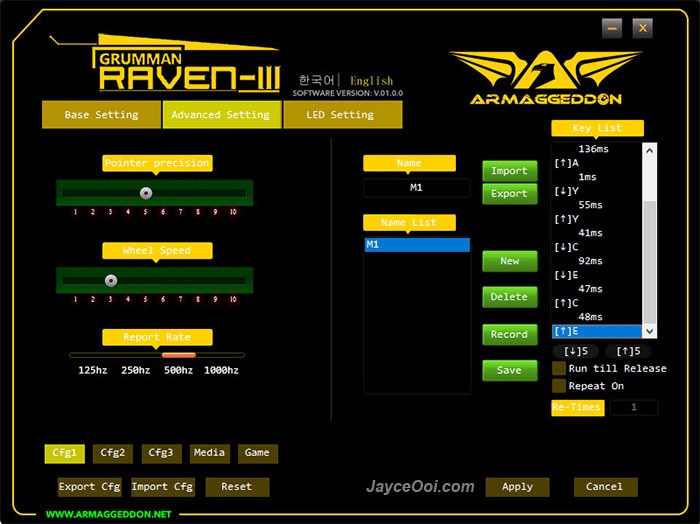Select the Cfg2 profile
Image resolution: width=700 pixels, height=524 pixels.
tap(112, 453)
